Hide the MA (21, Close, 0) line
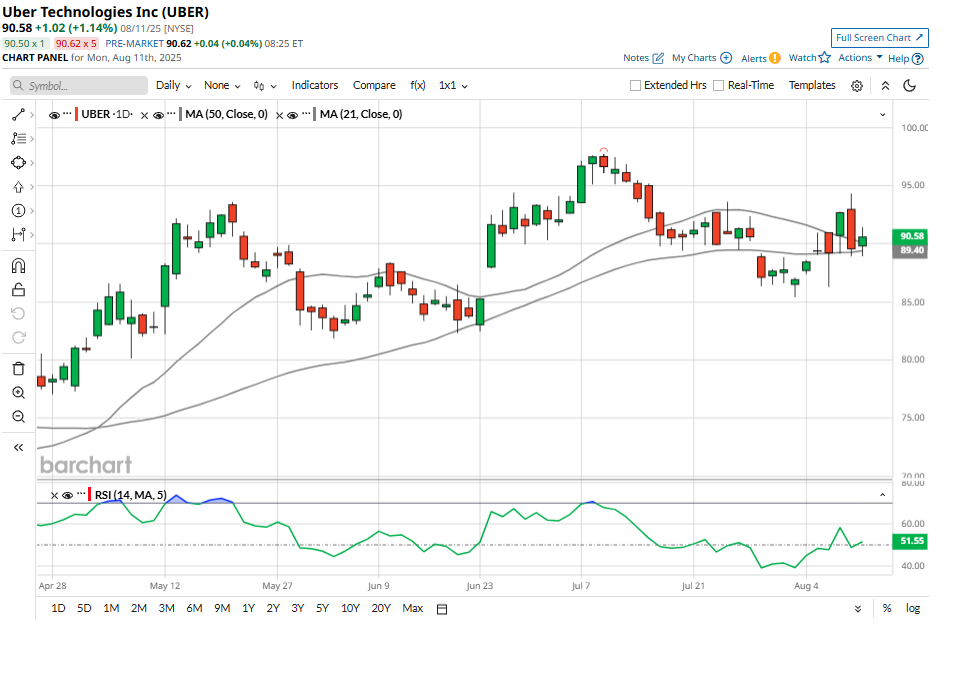This screenshot has width=969, height=682. (x=293, y=116)
